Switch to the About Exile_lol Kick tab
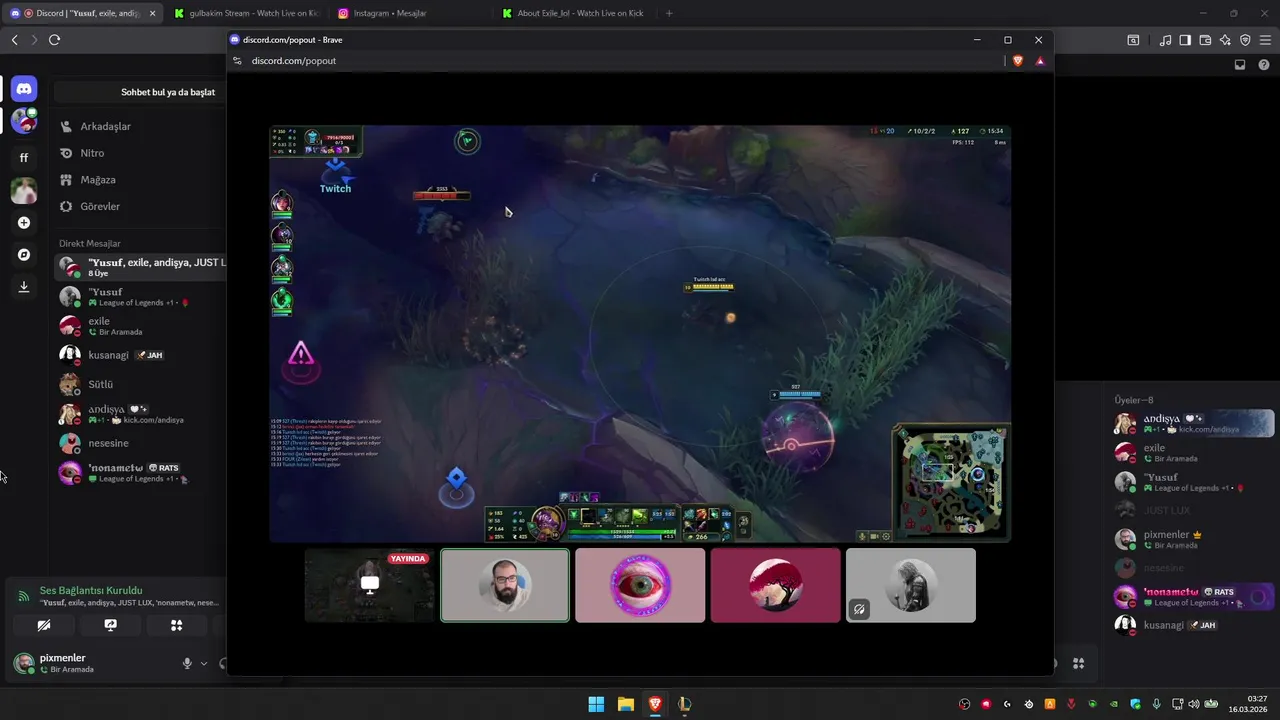This screenshot has height=720, width=1280. point(575,13)
